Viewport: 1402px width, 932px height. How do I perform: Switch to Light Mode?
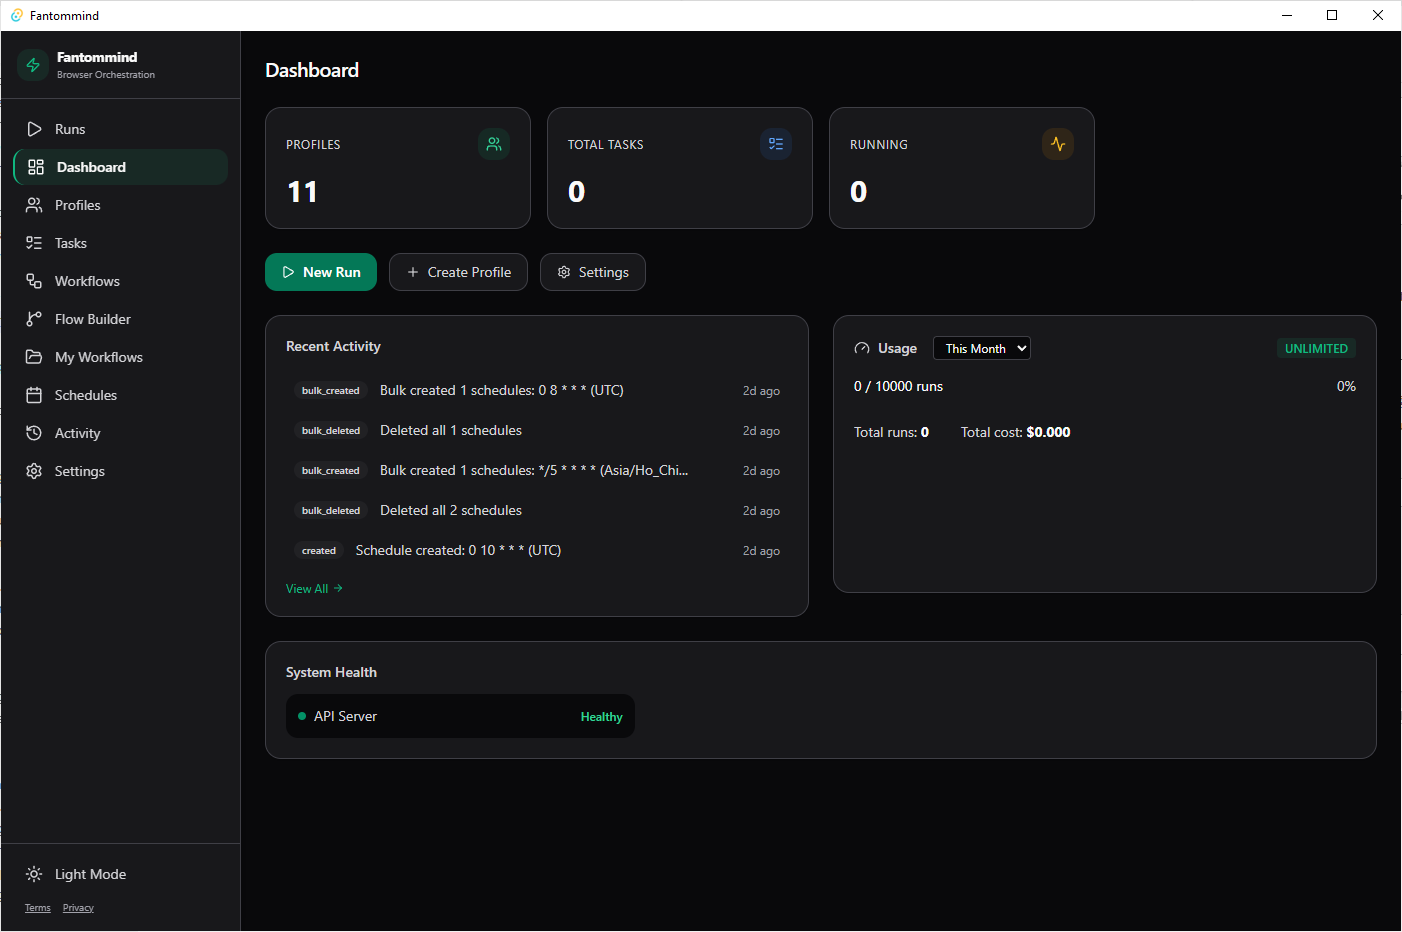pyautogui.click(x=120, y=874)
